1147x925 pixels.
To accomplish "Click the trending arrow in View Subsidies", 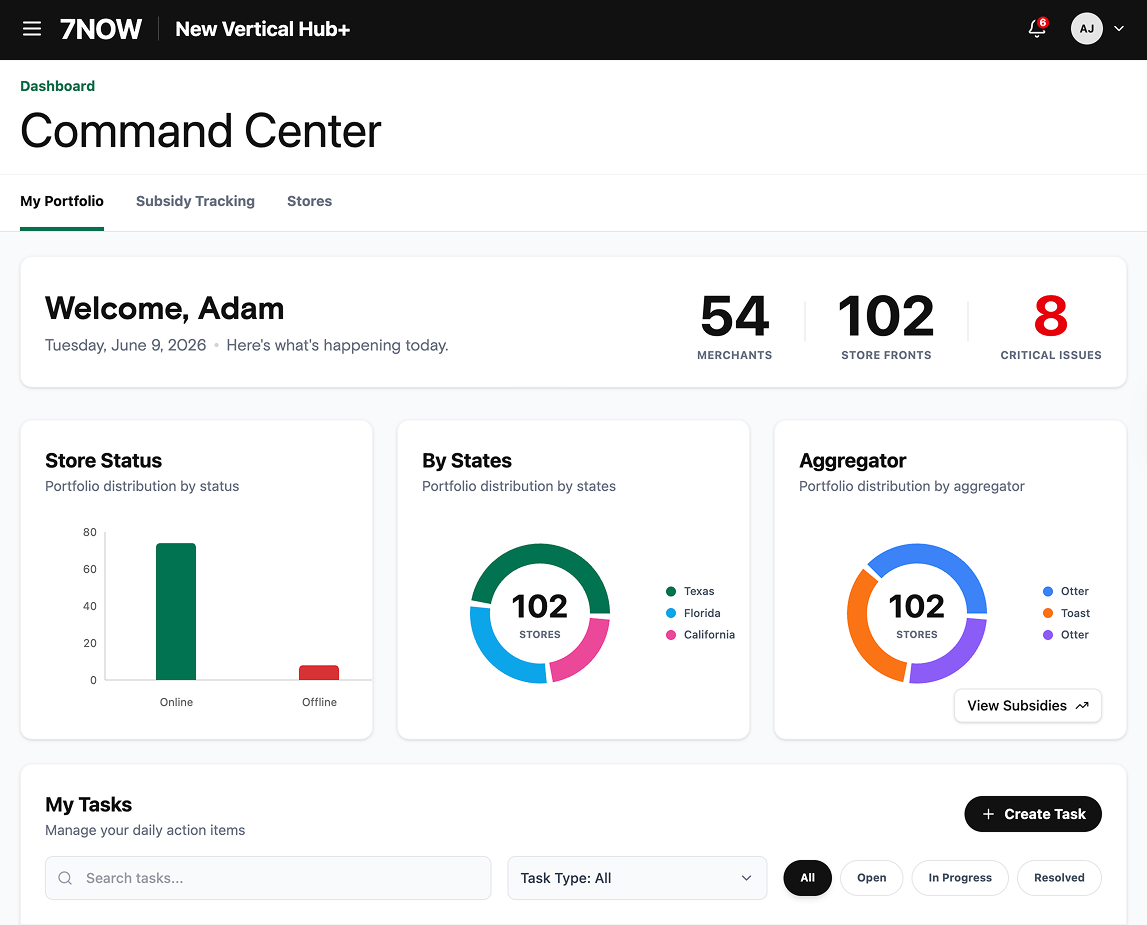I will coord(1082,706).
